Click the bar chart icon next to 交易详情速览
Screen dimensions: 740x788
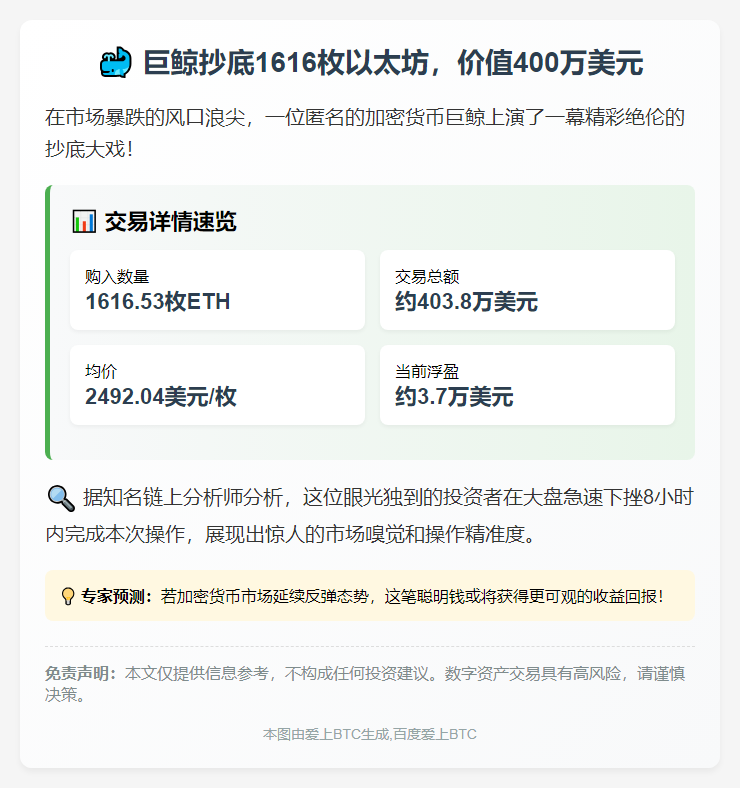(x=84, y=222)
